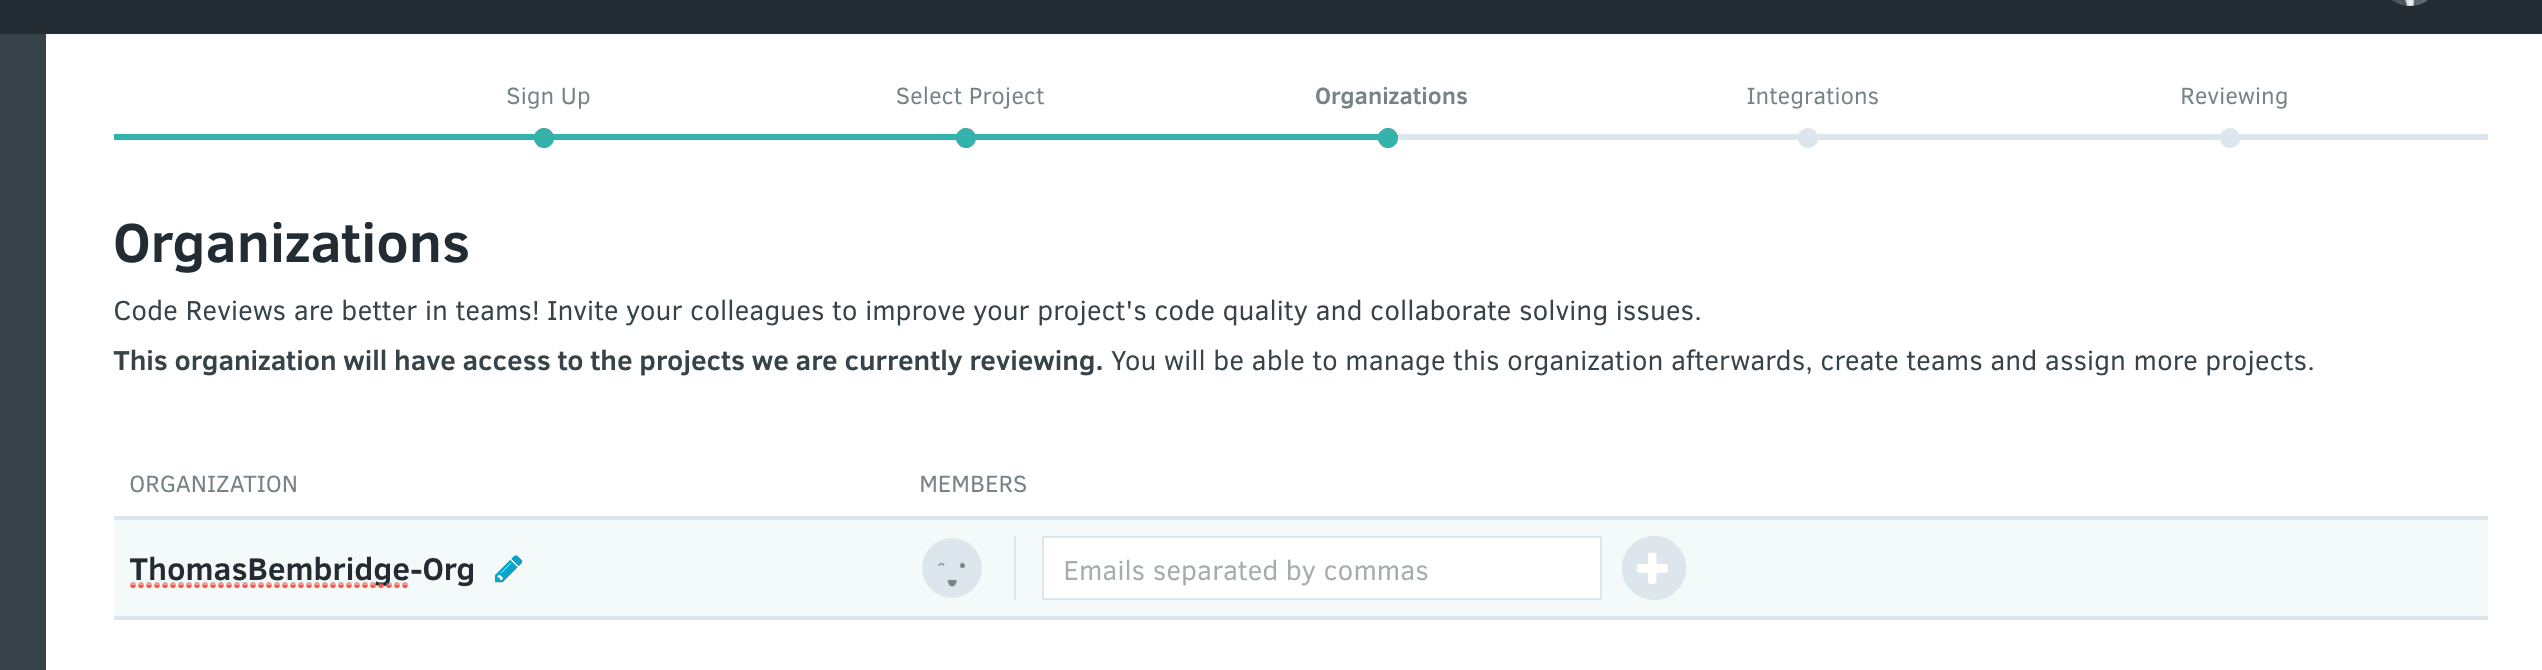
Task: Click the Integrations step dot
Action: point(1808,138)
